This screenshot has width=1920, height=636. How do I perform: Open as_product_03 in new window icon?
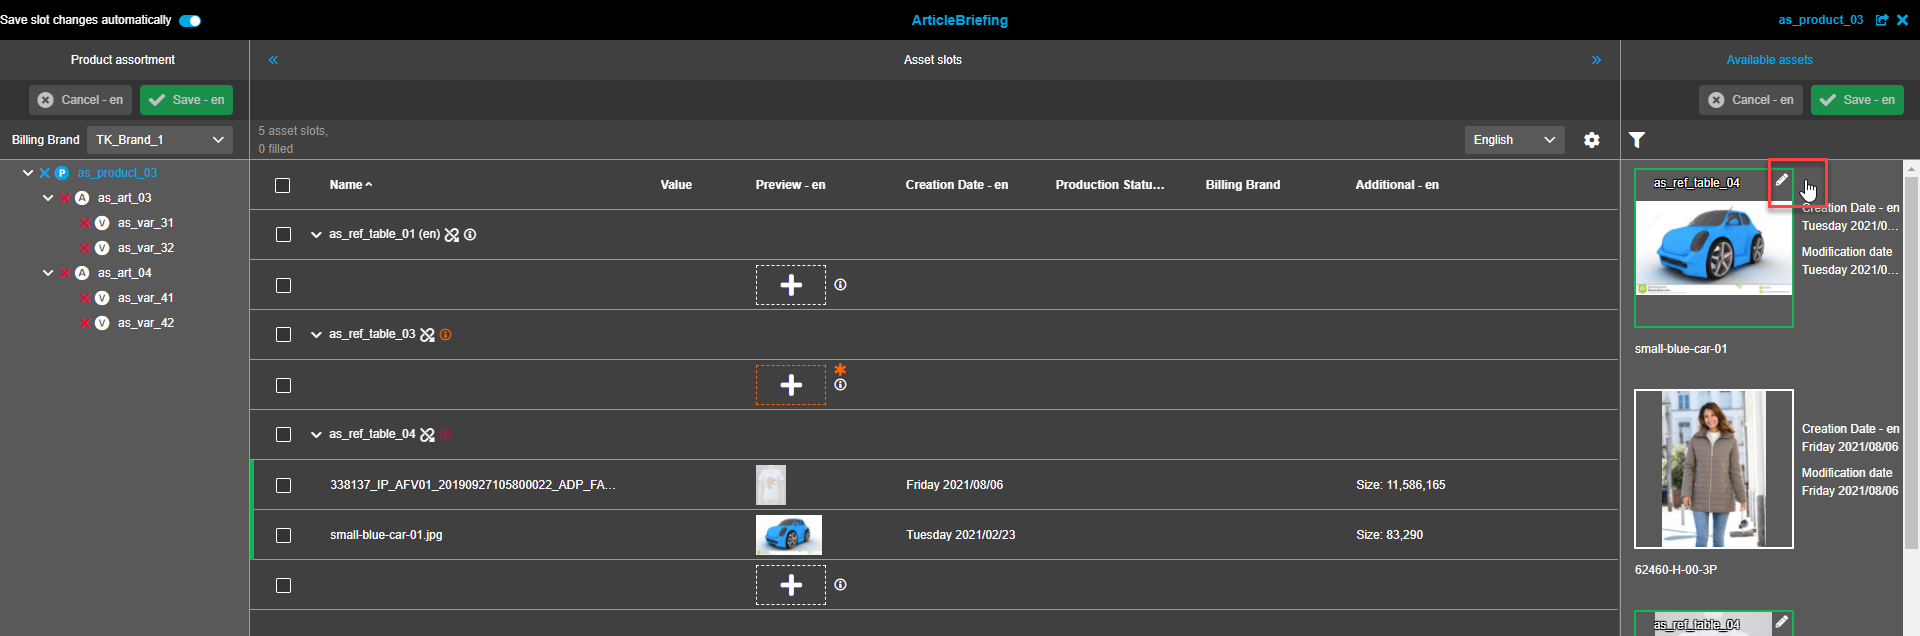point(1882,20)
